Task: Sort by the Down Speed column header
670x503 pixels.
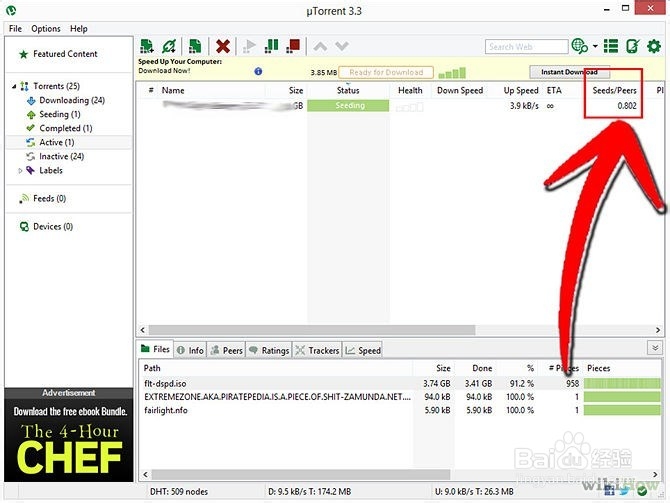Action: click(x=460, y=91)
